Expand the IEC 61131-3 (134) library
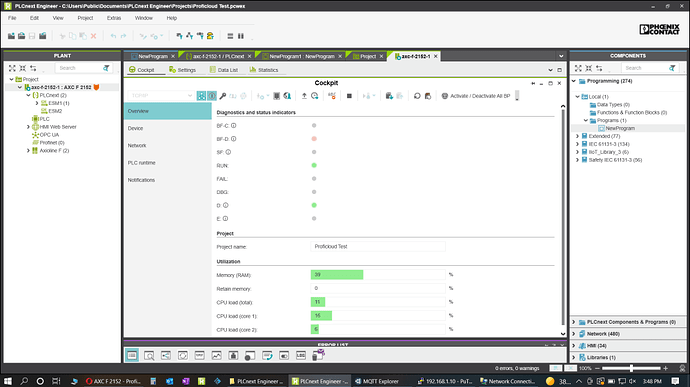Image resolution: width=690 pixels, height=387 pixels. point(578,144)
